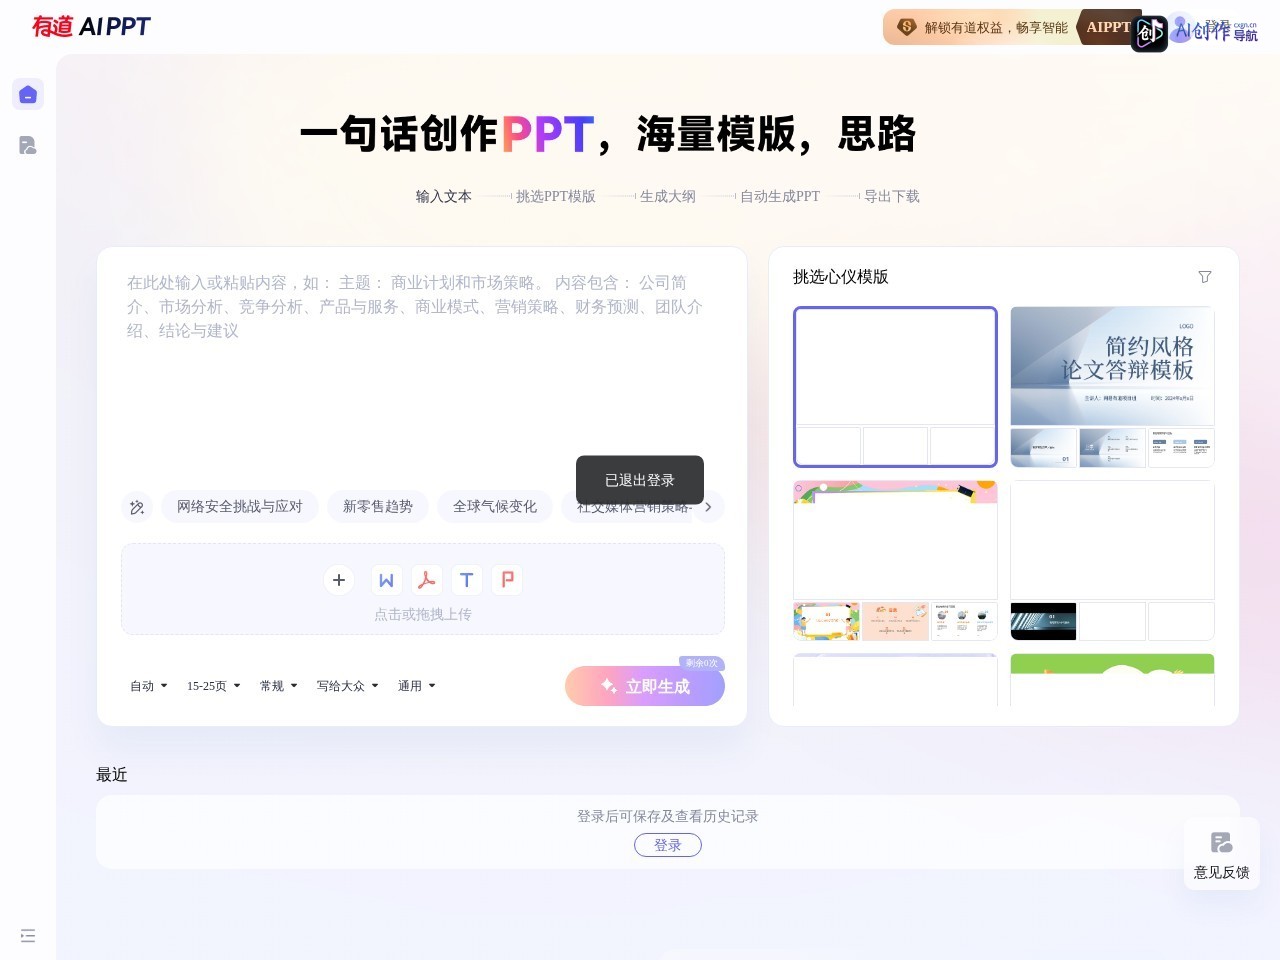Upload a text file via the T icon

click(x=466, y=580)
